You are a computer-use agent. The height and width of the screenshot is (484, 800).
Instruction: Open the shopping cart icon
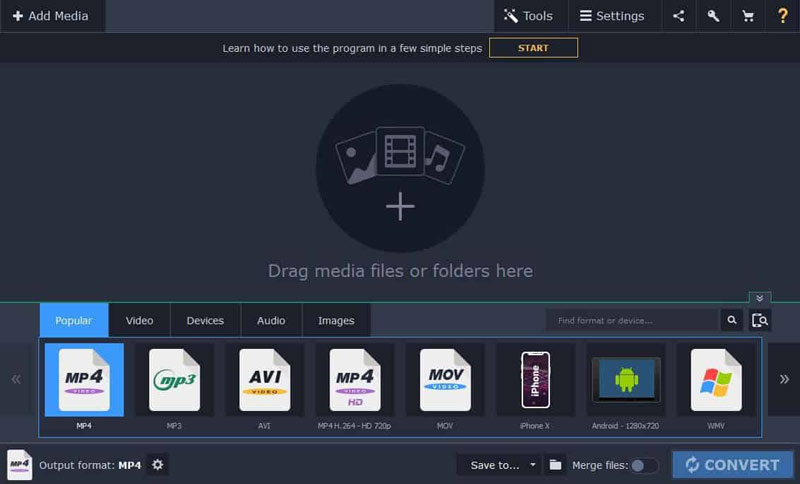748,16
